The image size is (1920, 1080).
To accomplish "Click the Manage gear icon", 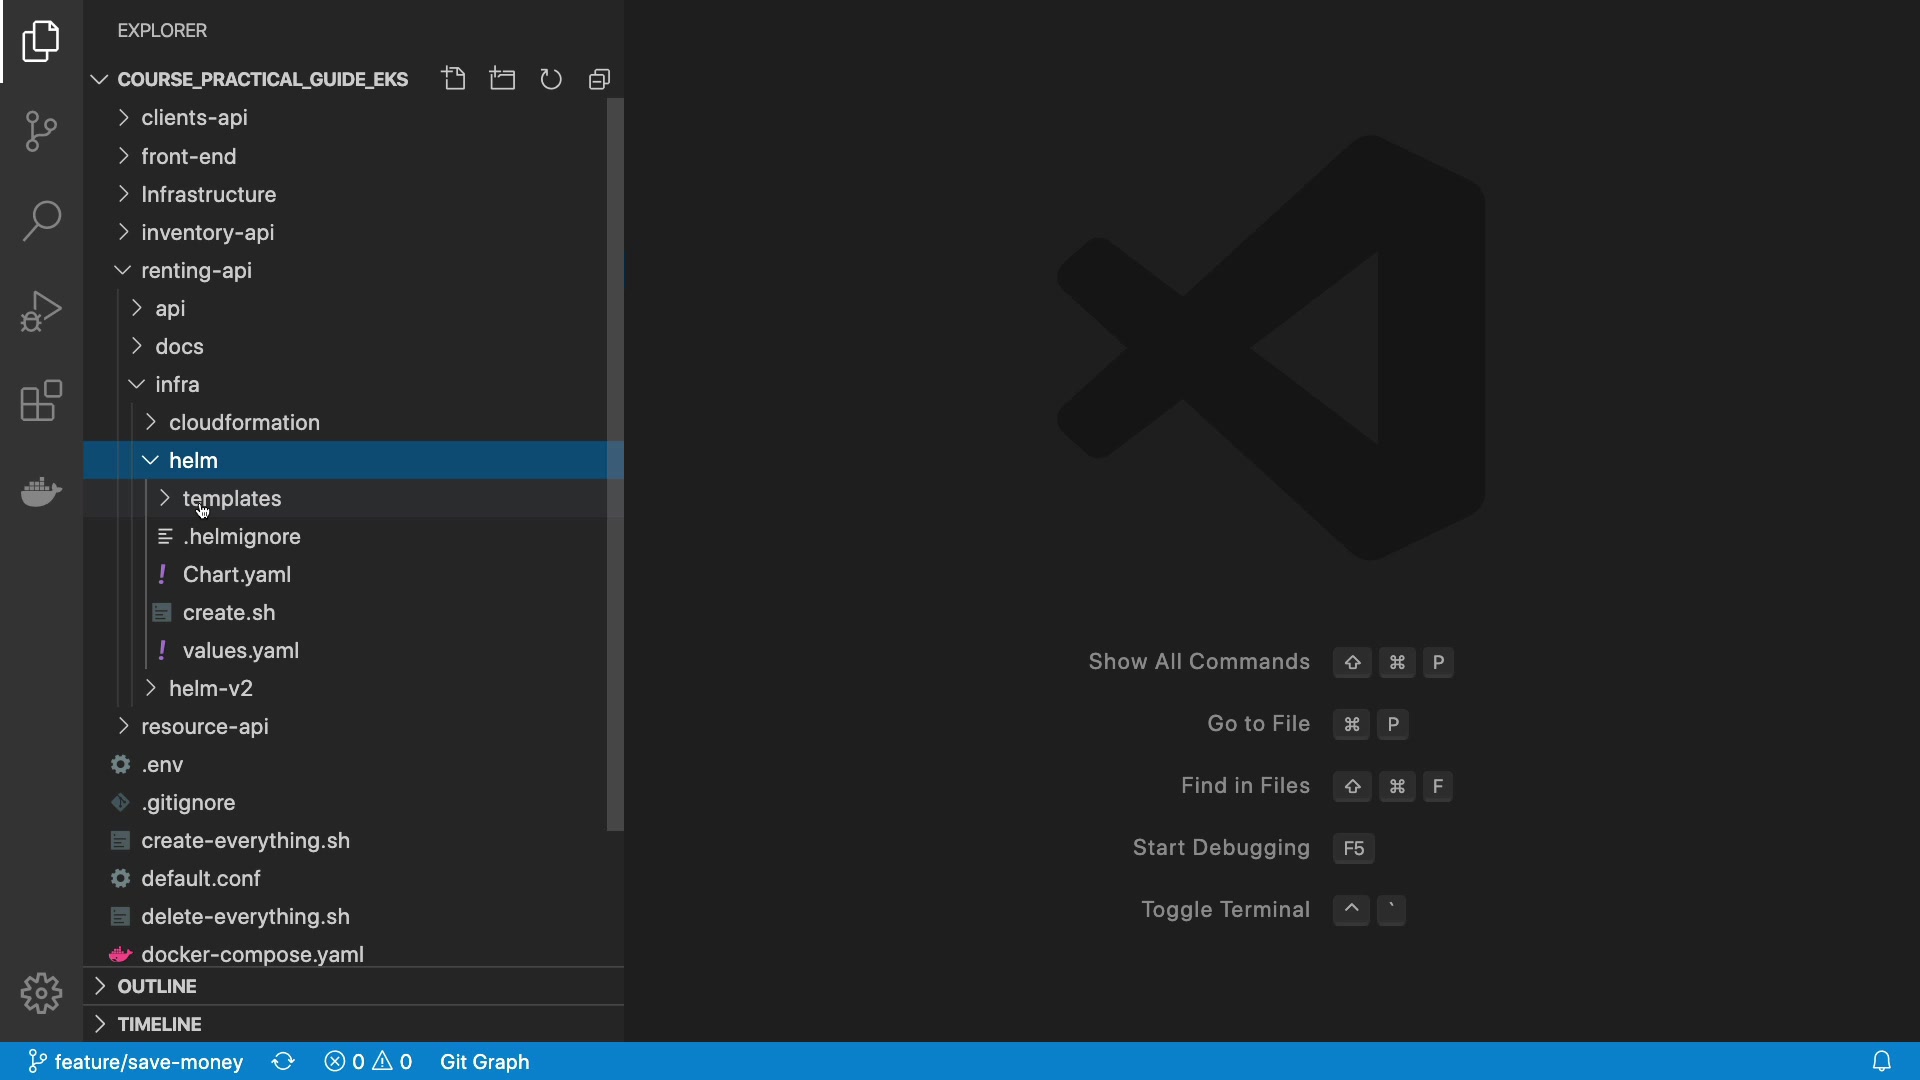I will (41, 993).
